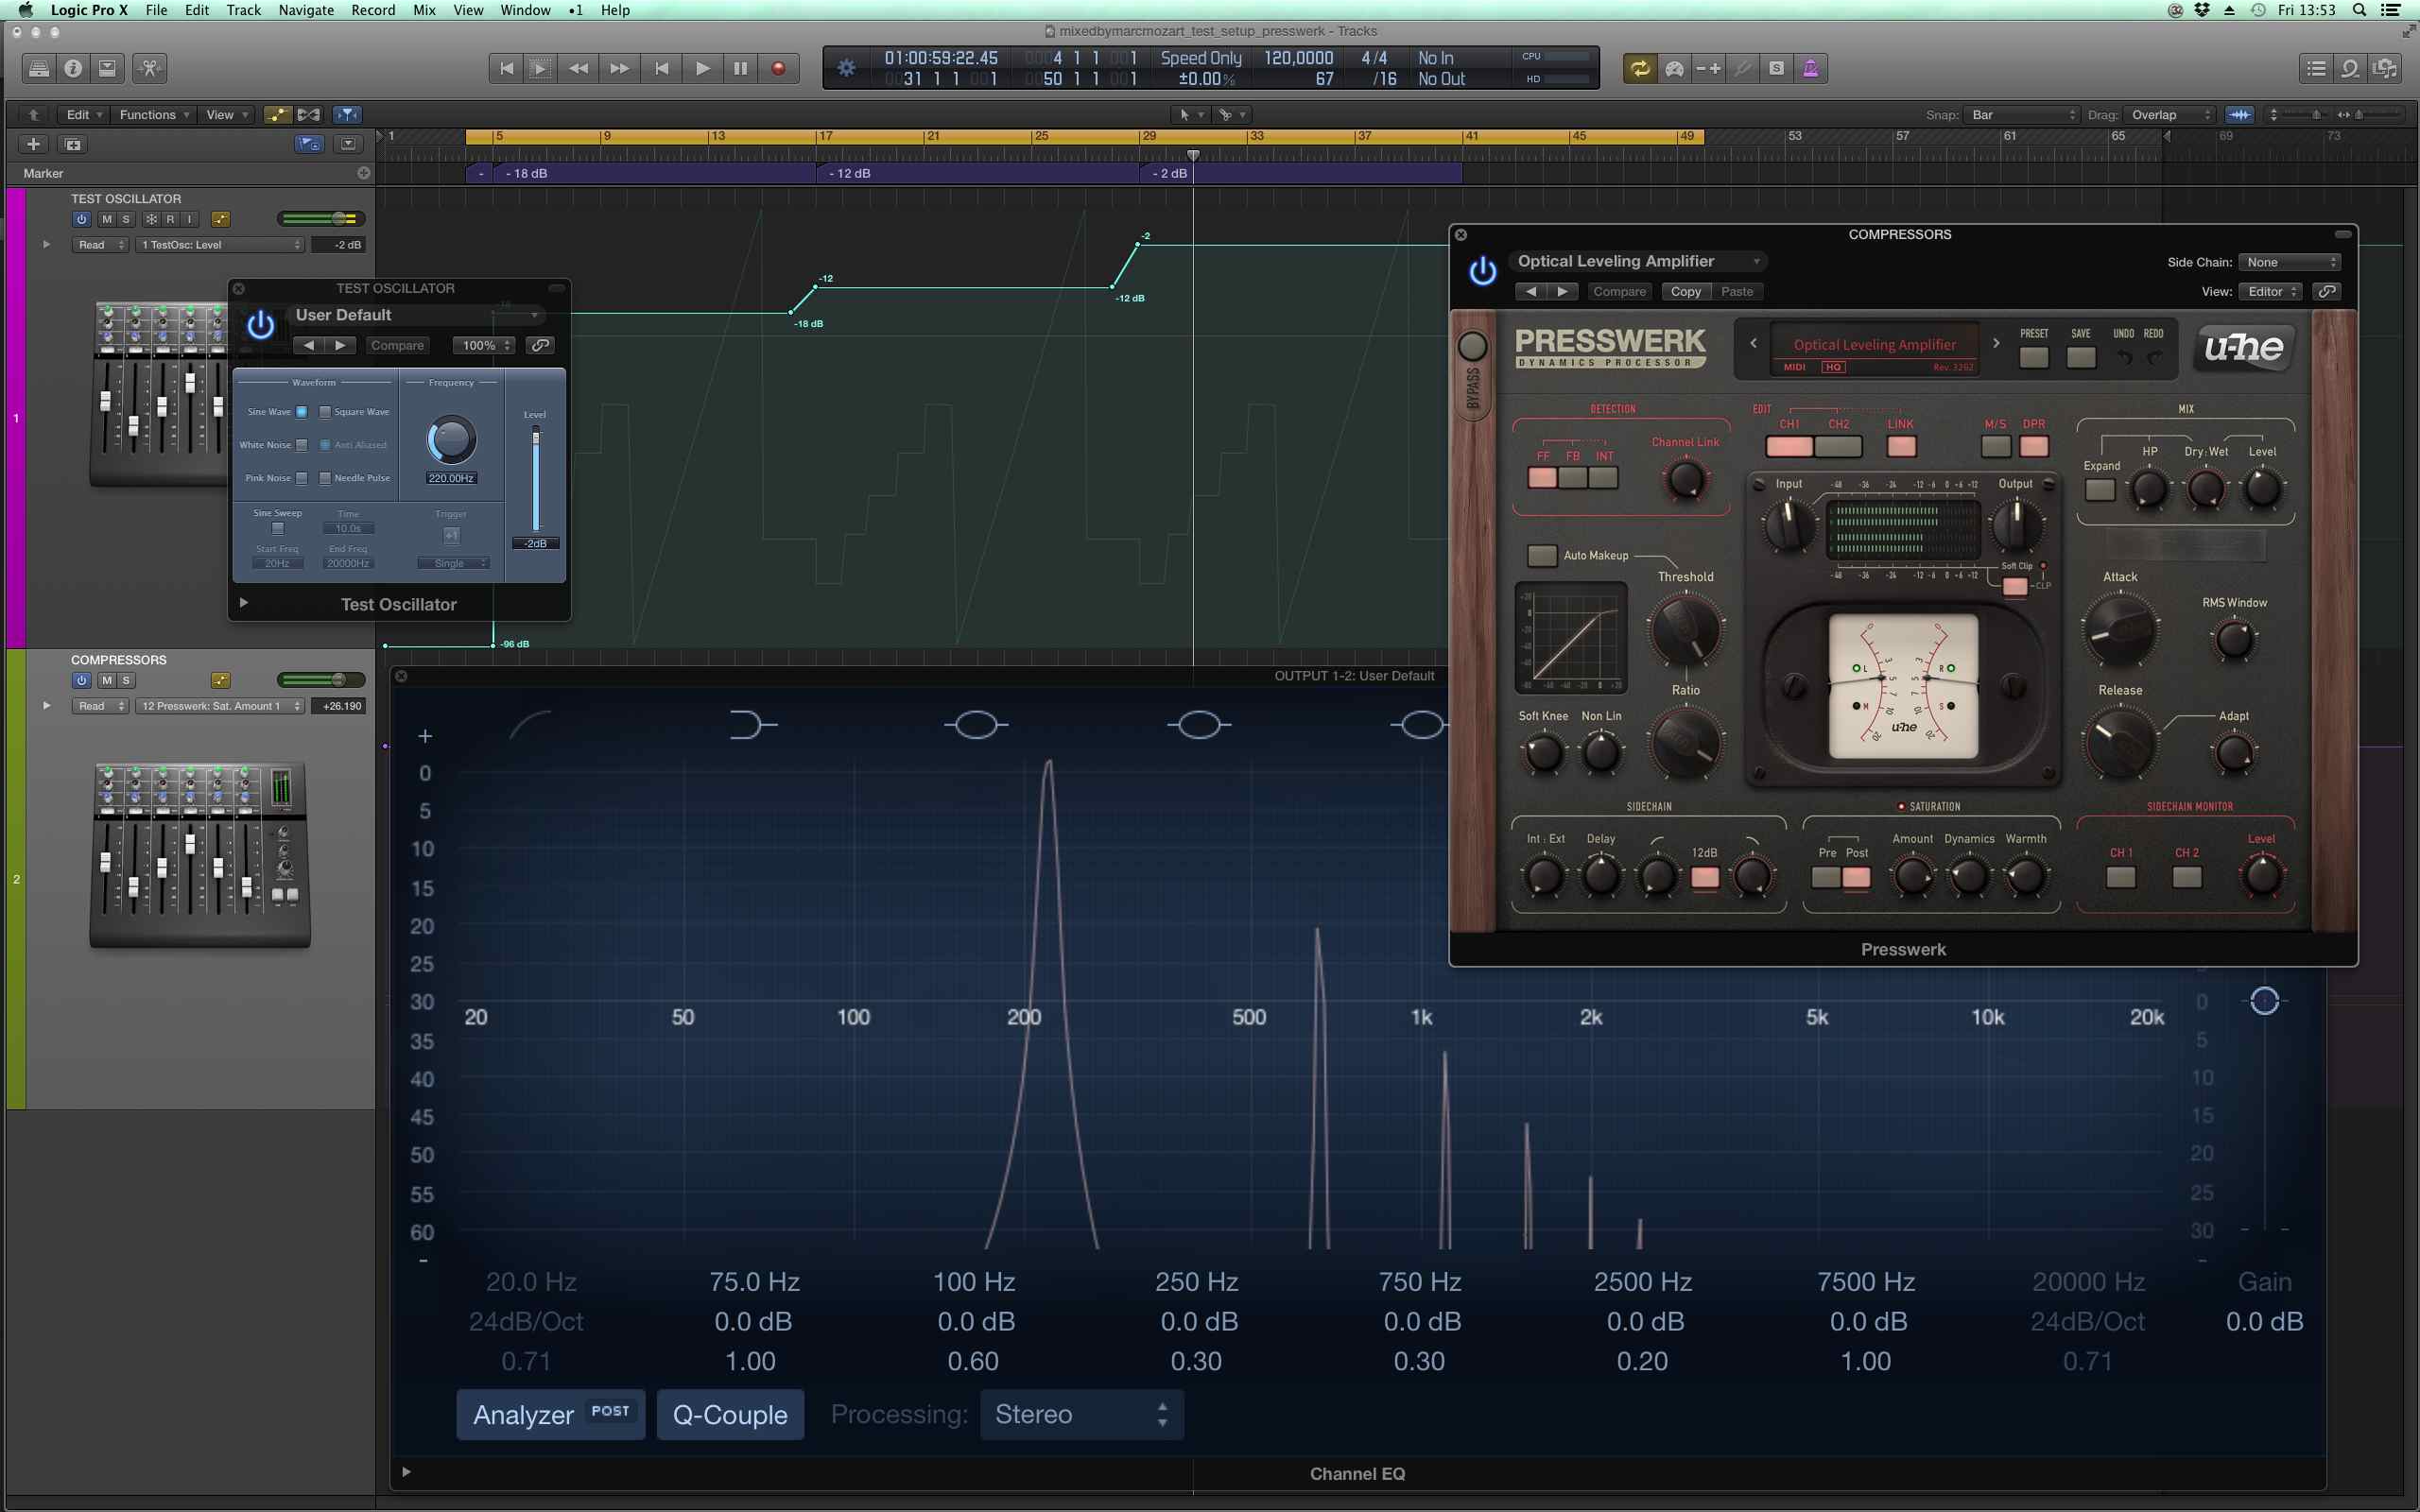Open the List Editors icon
This screenshot has height=1512, width=2420.
[2316, 68]
